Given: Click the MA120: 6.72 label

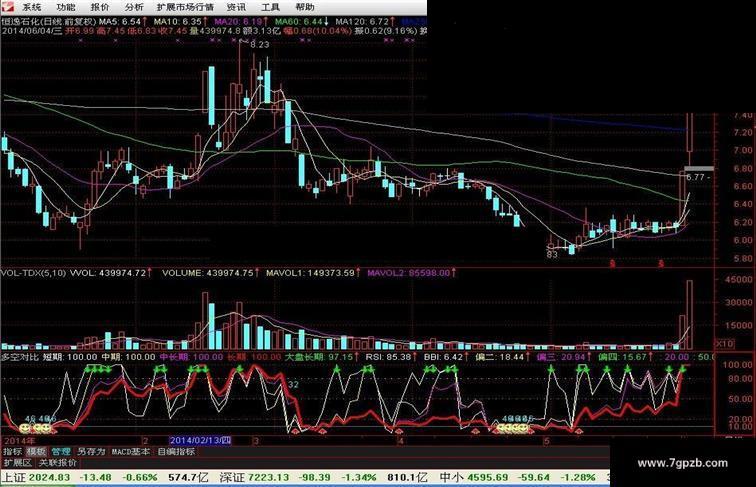Looking at the screenshot, I should click(x=362, y=22).
